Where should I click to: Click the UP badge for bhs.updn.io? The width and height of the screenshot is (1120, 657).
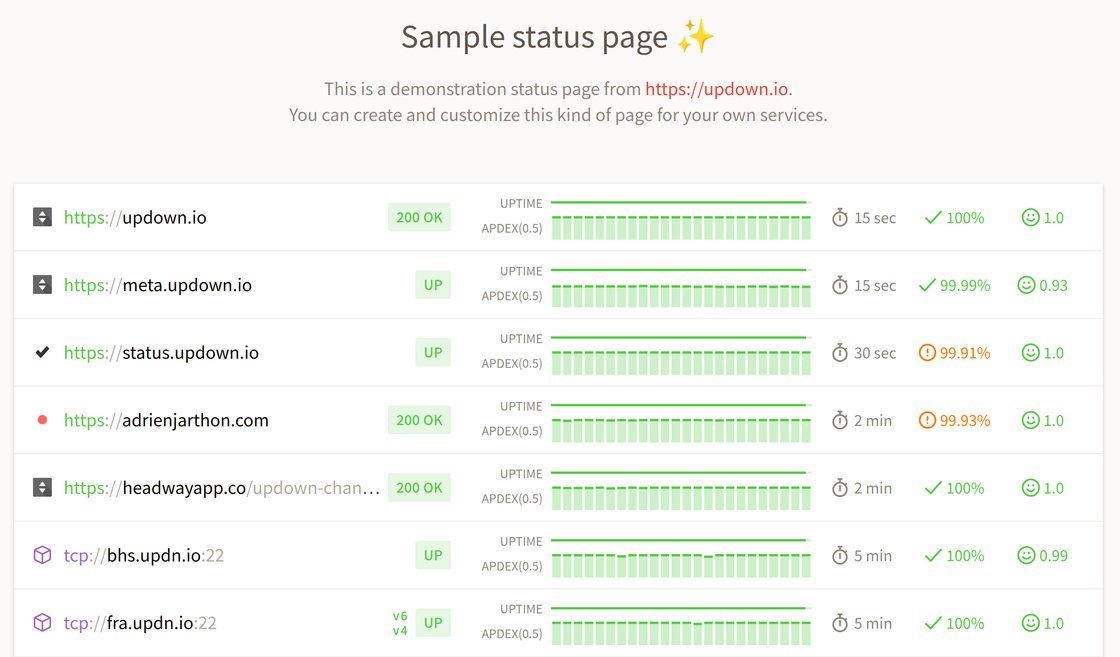433,555
